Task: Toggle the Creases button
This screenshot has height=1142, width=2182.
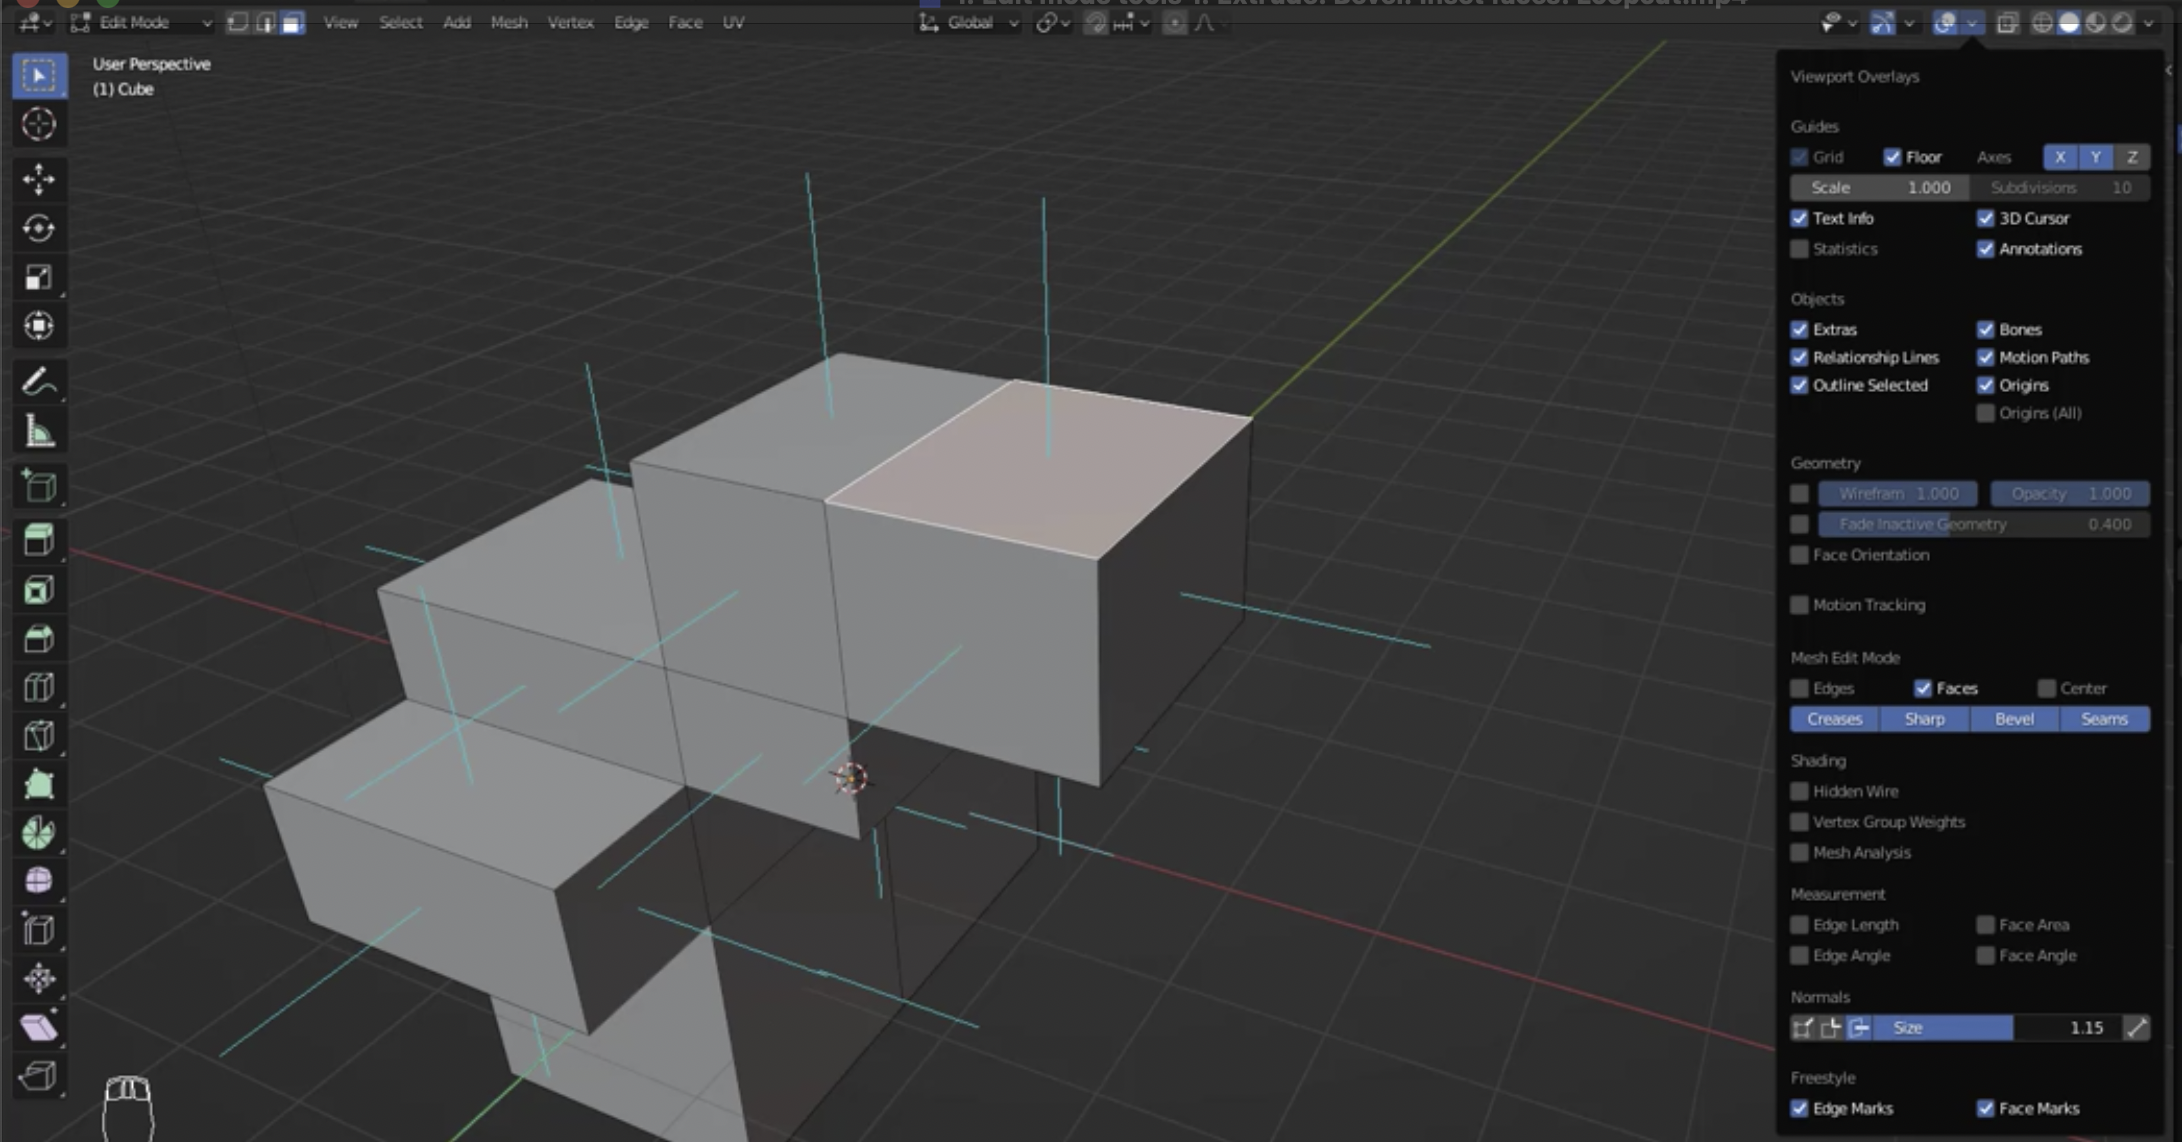Action: (1834, 719)
